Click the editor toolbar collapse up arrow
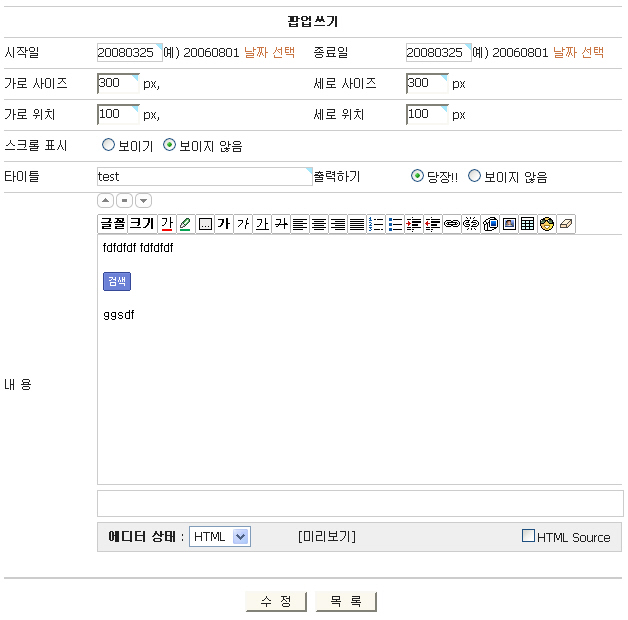The height and width of the screenshot is (620, 628). [x=106, y=201]
